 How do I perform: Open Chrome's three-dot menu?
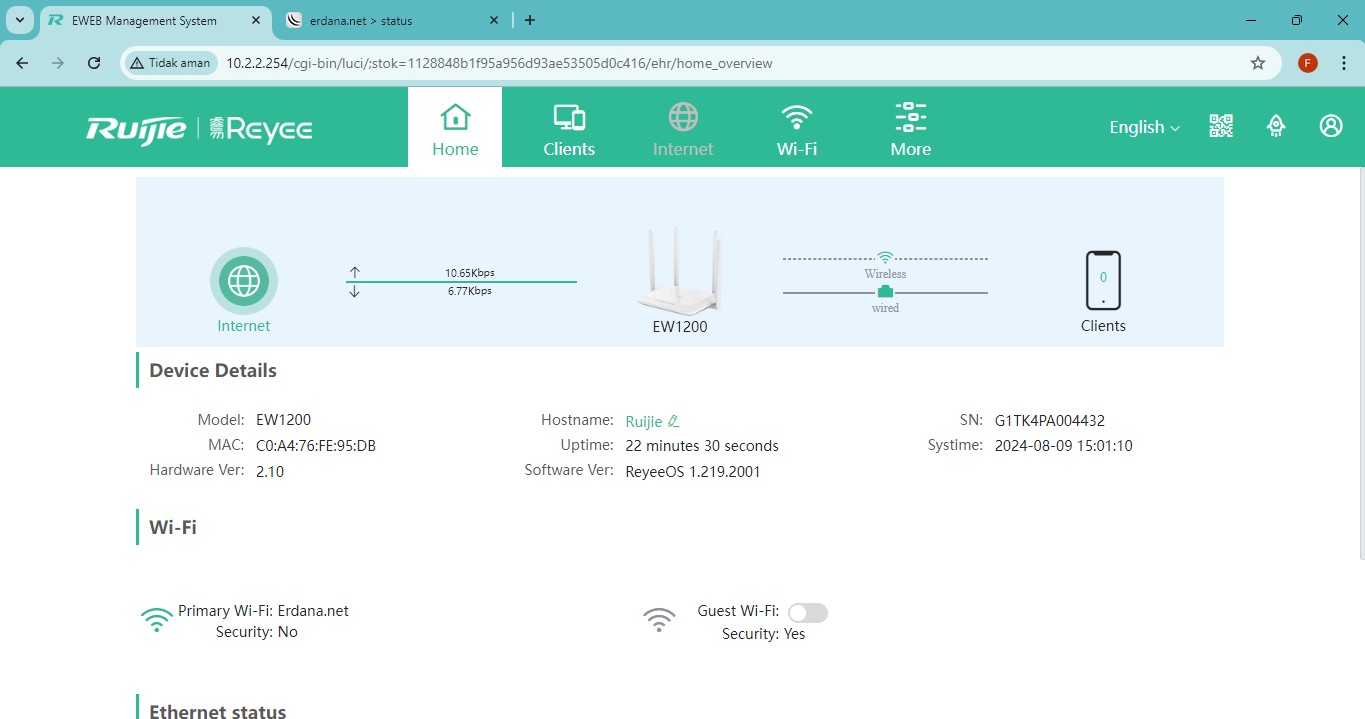click(x=1343, y=63)
